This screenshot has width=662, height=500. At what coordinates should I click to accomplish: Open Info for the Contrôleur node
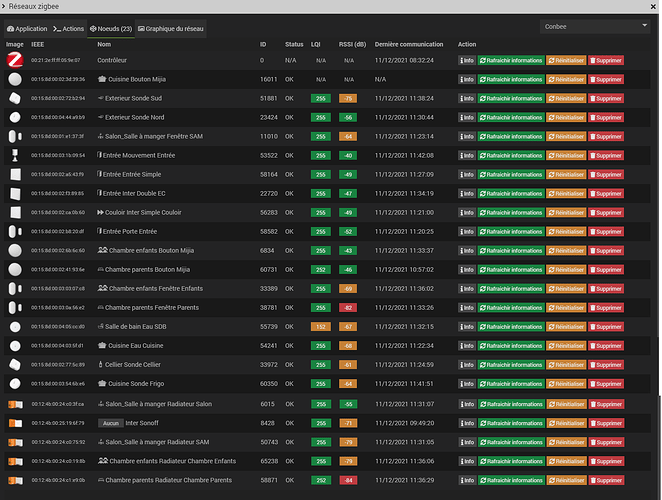point(467,60)
